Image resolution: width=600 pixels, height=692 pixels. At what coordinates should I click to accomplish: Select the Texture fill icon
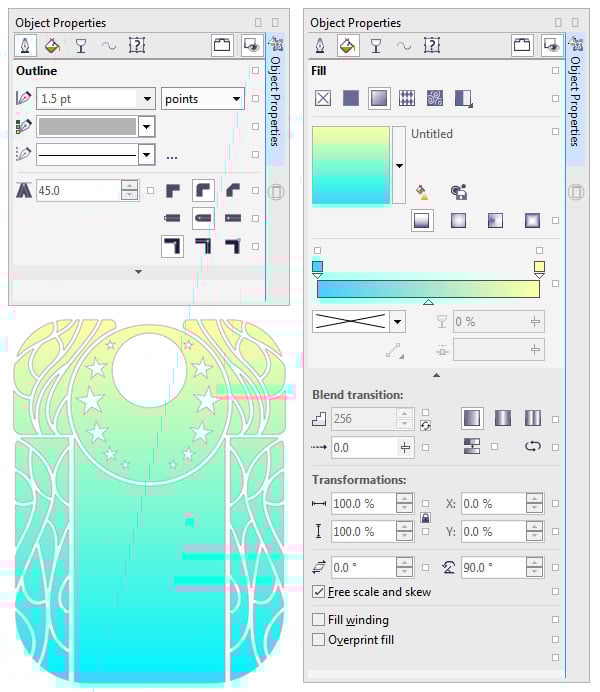coord(435,98)
